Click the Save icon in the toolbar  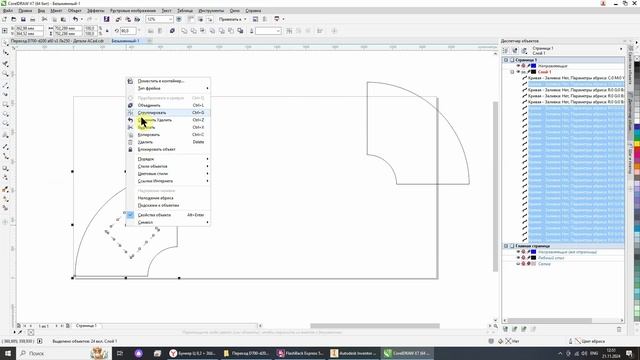pos(23,19)
